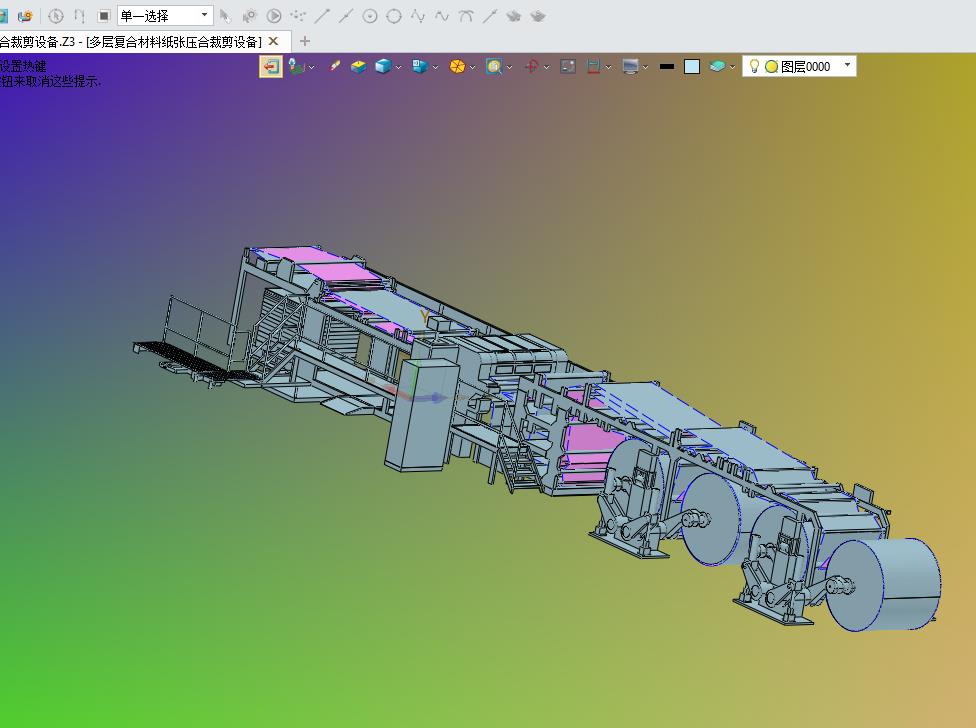Click the exit part icon in view toolbar
The height and width of the screenshot is (728, 976).
coord(271,67)
